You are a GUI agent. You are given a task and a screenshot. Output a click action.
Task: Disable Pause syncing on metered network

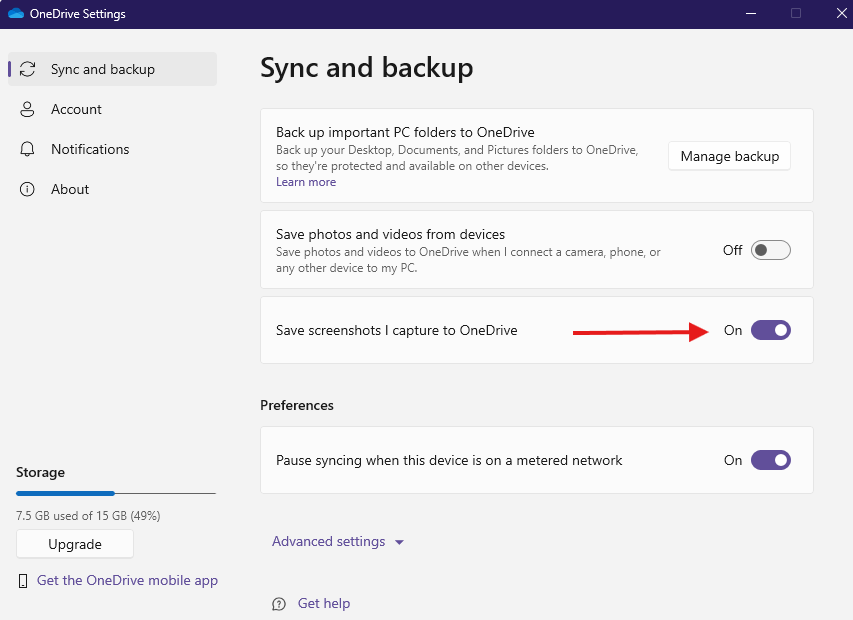click(770, 460)
